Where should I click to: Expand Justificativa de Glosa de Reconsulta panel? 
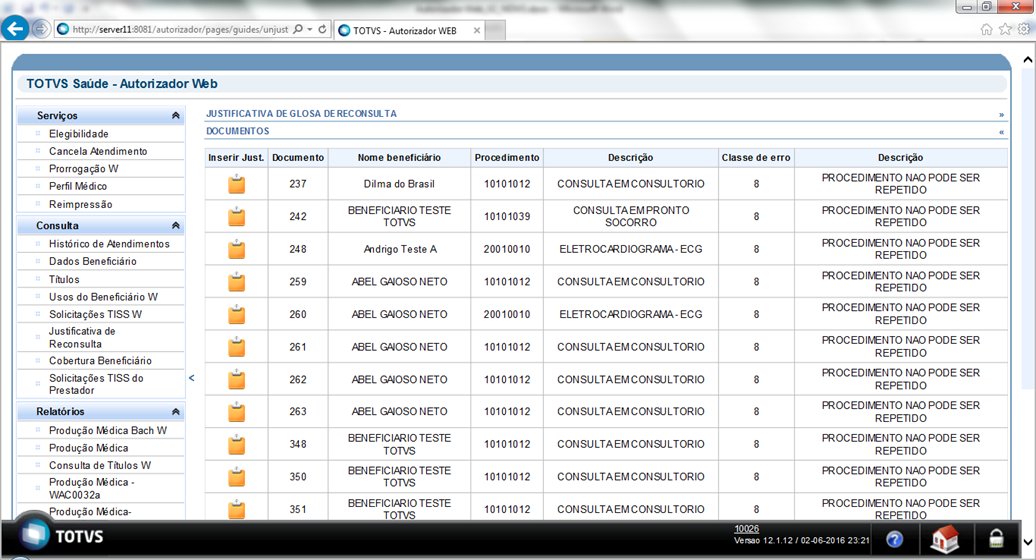1002,115
